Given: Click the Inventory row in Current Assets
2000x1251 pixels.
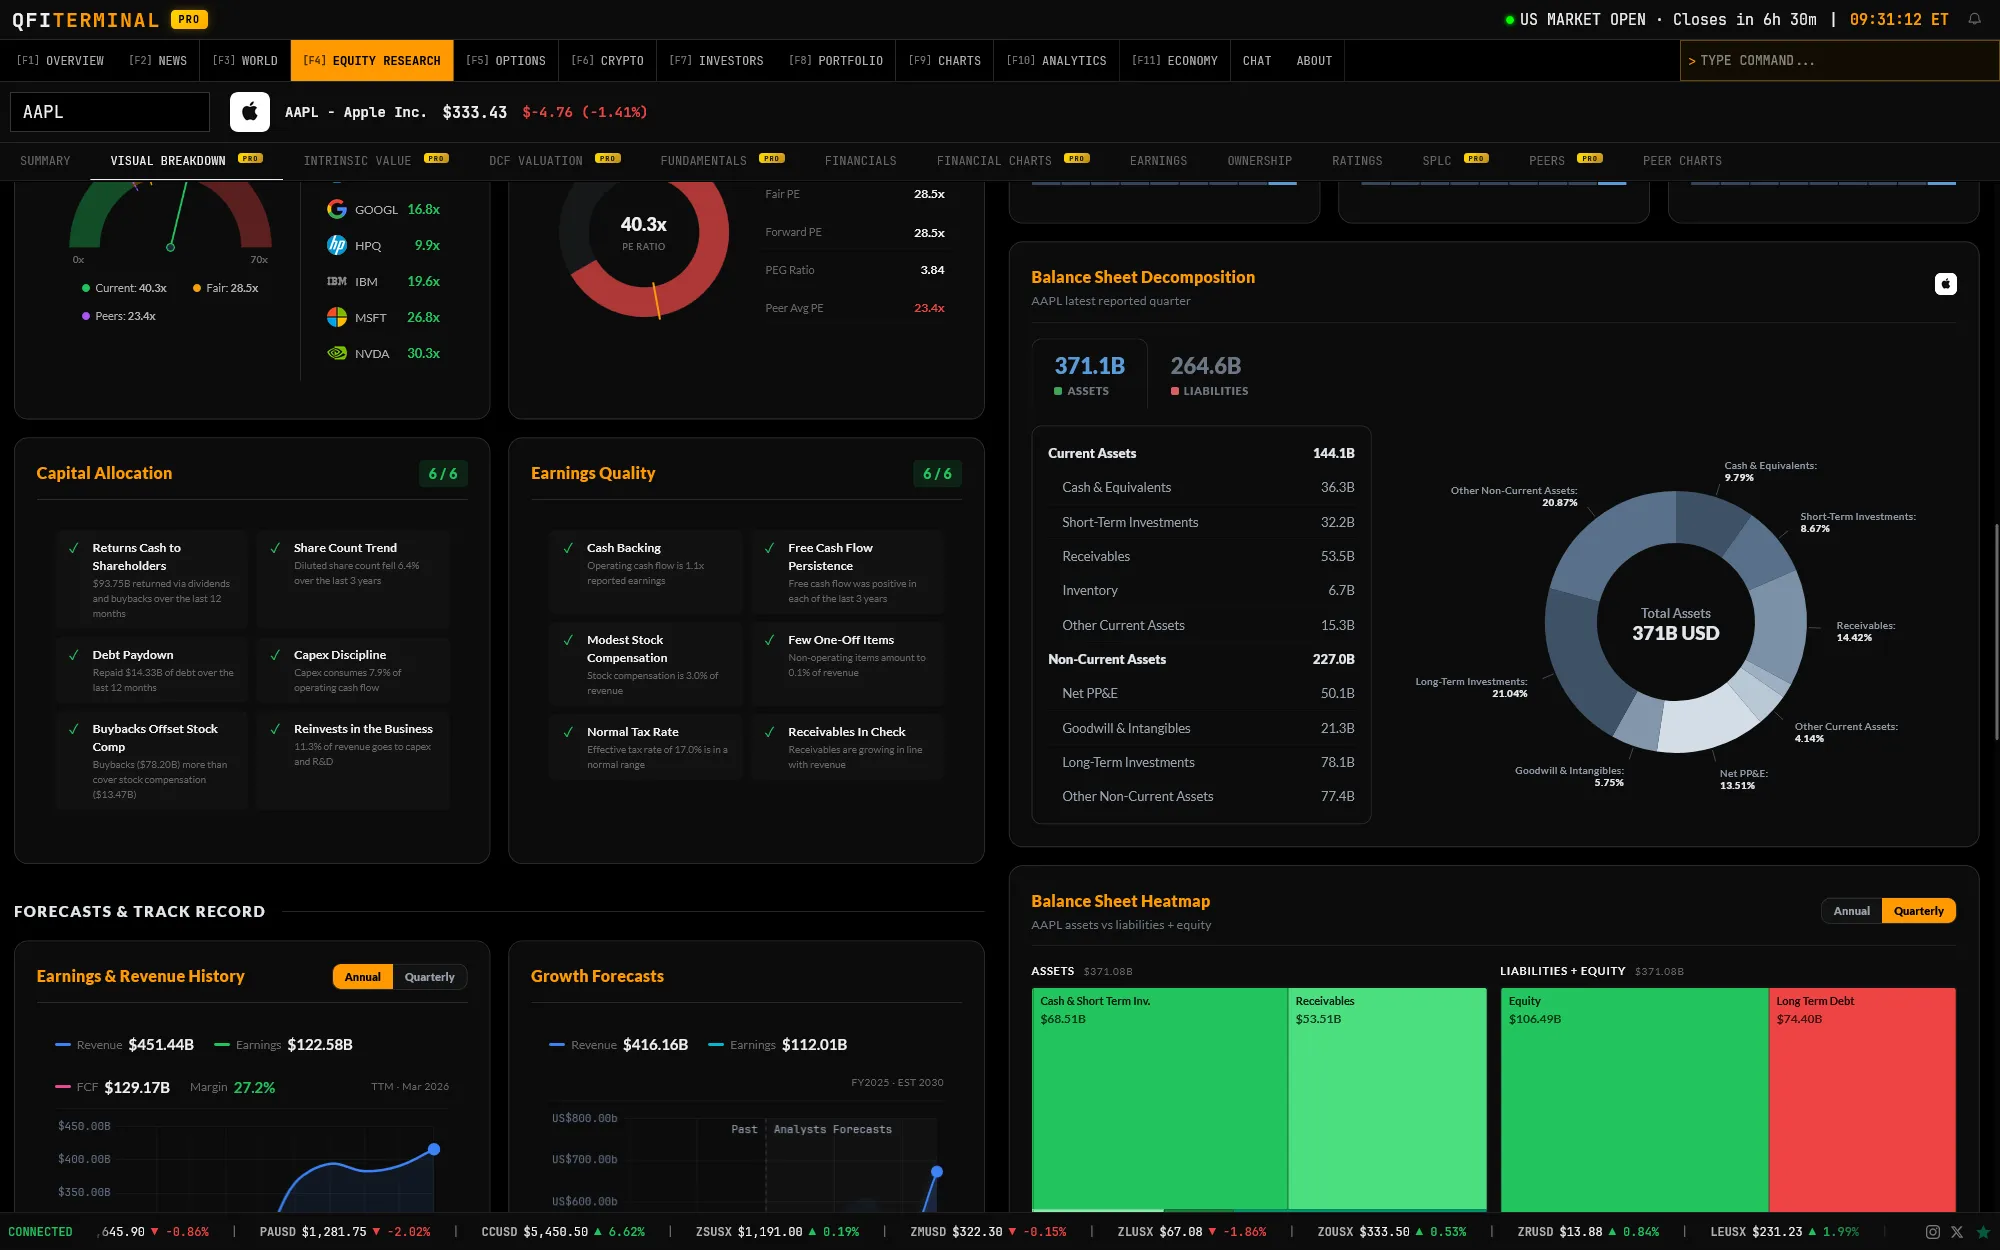Looking at the screenshot, I should tap(1201, 590).
